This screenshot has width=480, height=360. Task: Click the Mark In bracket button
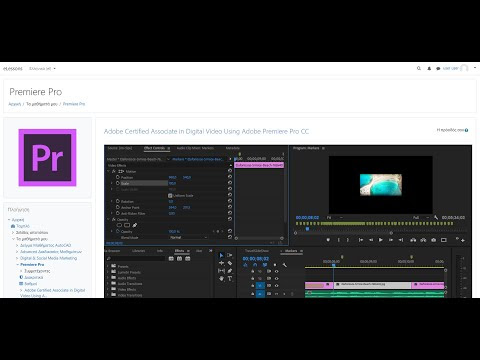pyautogui.click(x=338, y=240)
